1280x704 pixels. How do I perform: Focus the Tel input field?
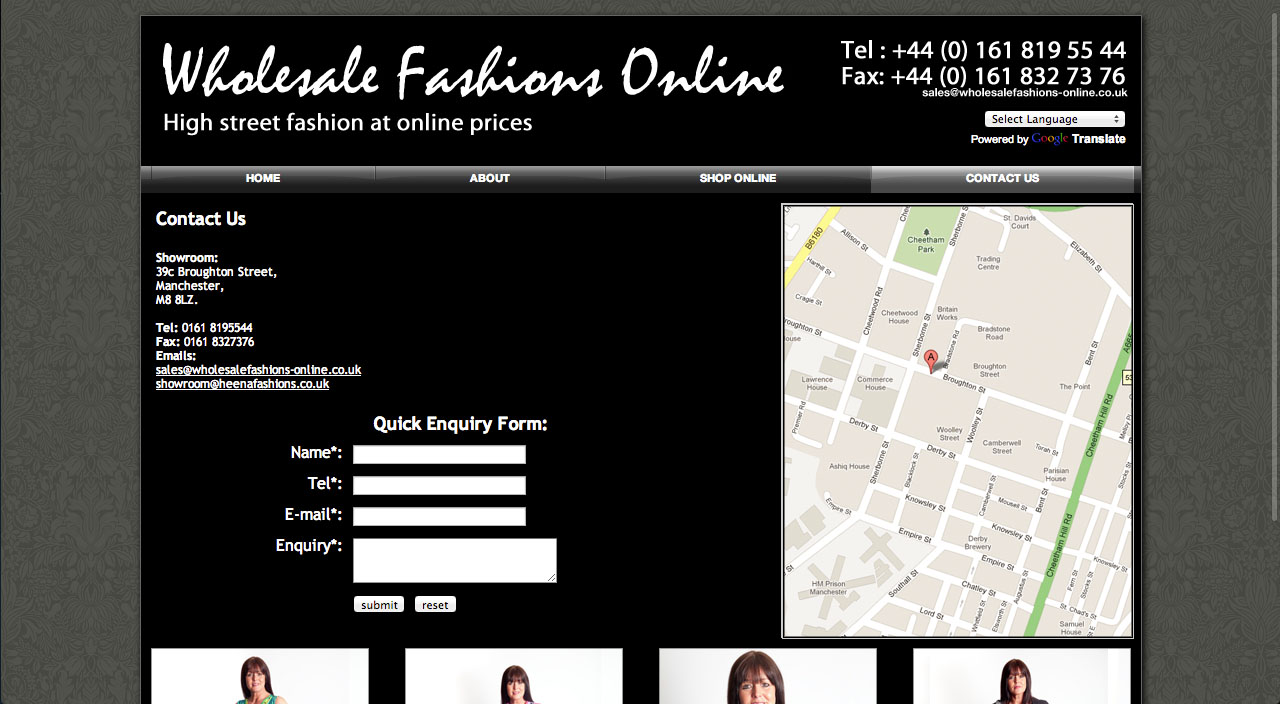439,486
